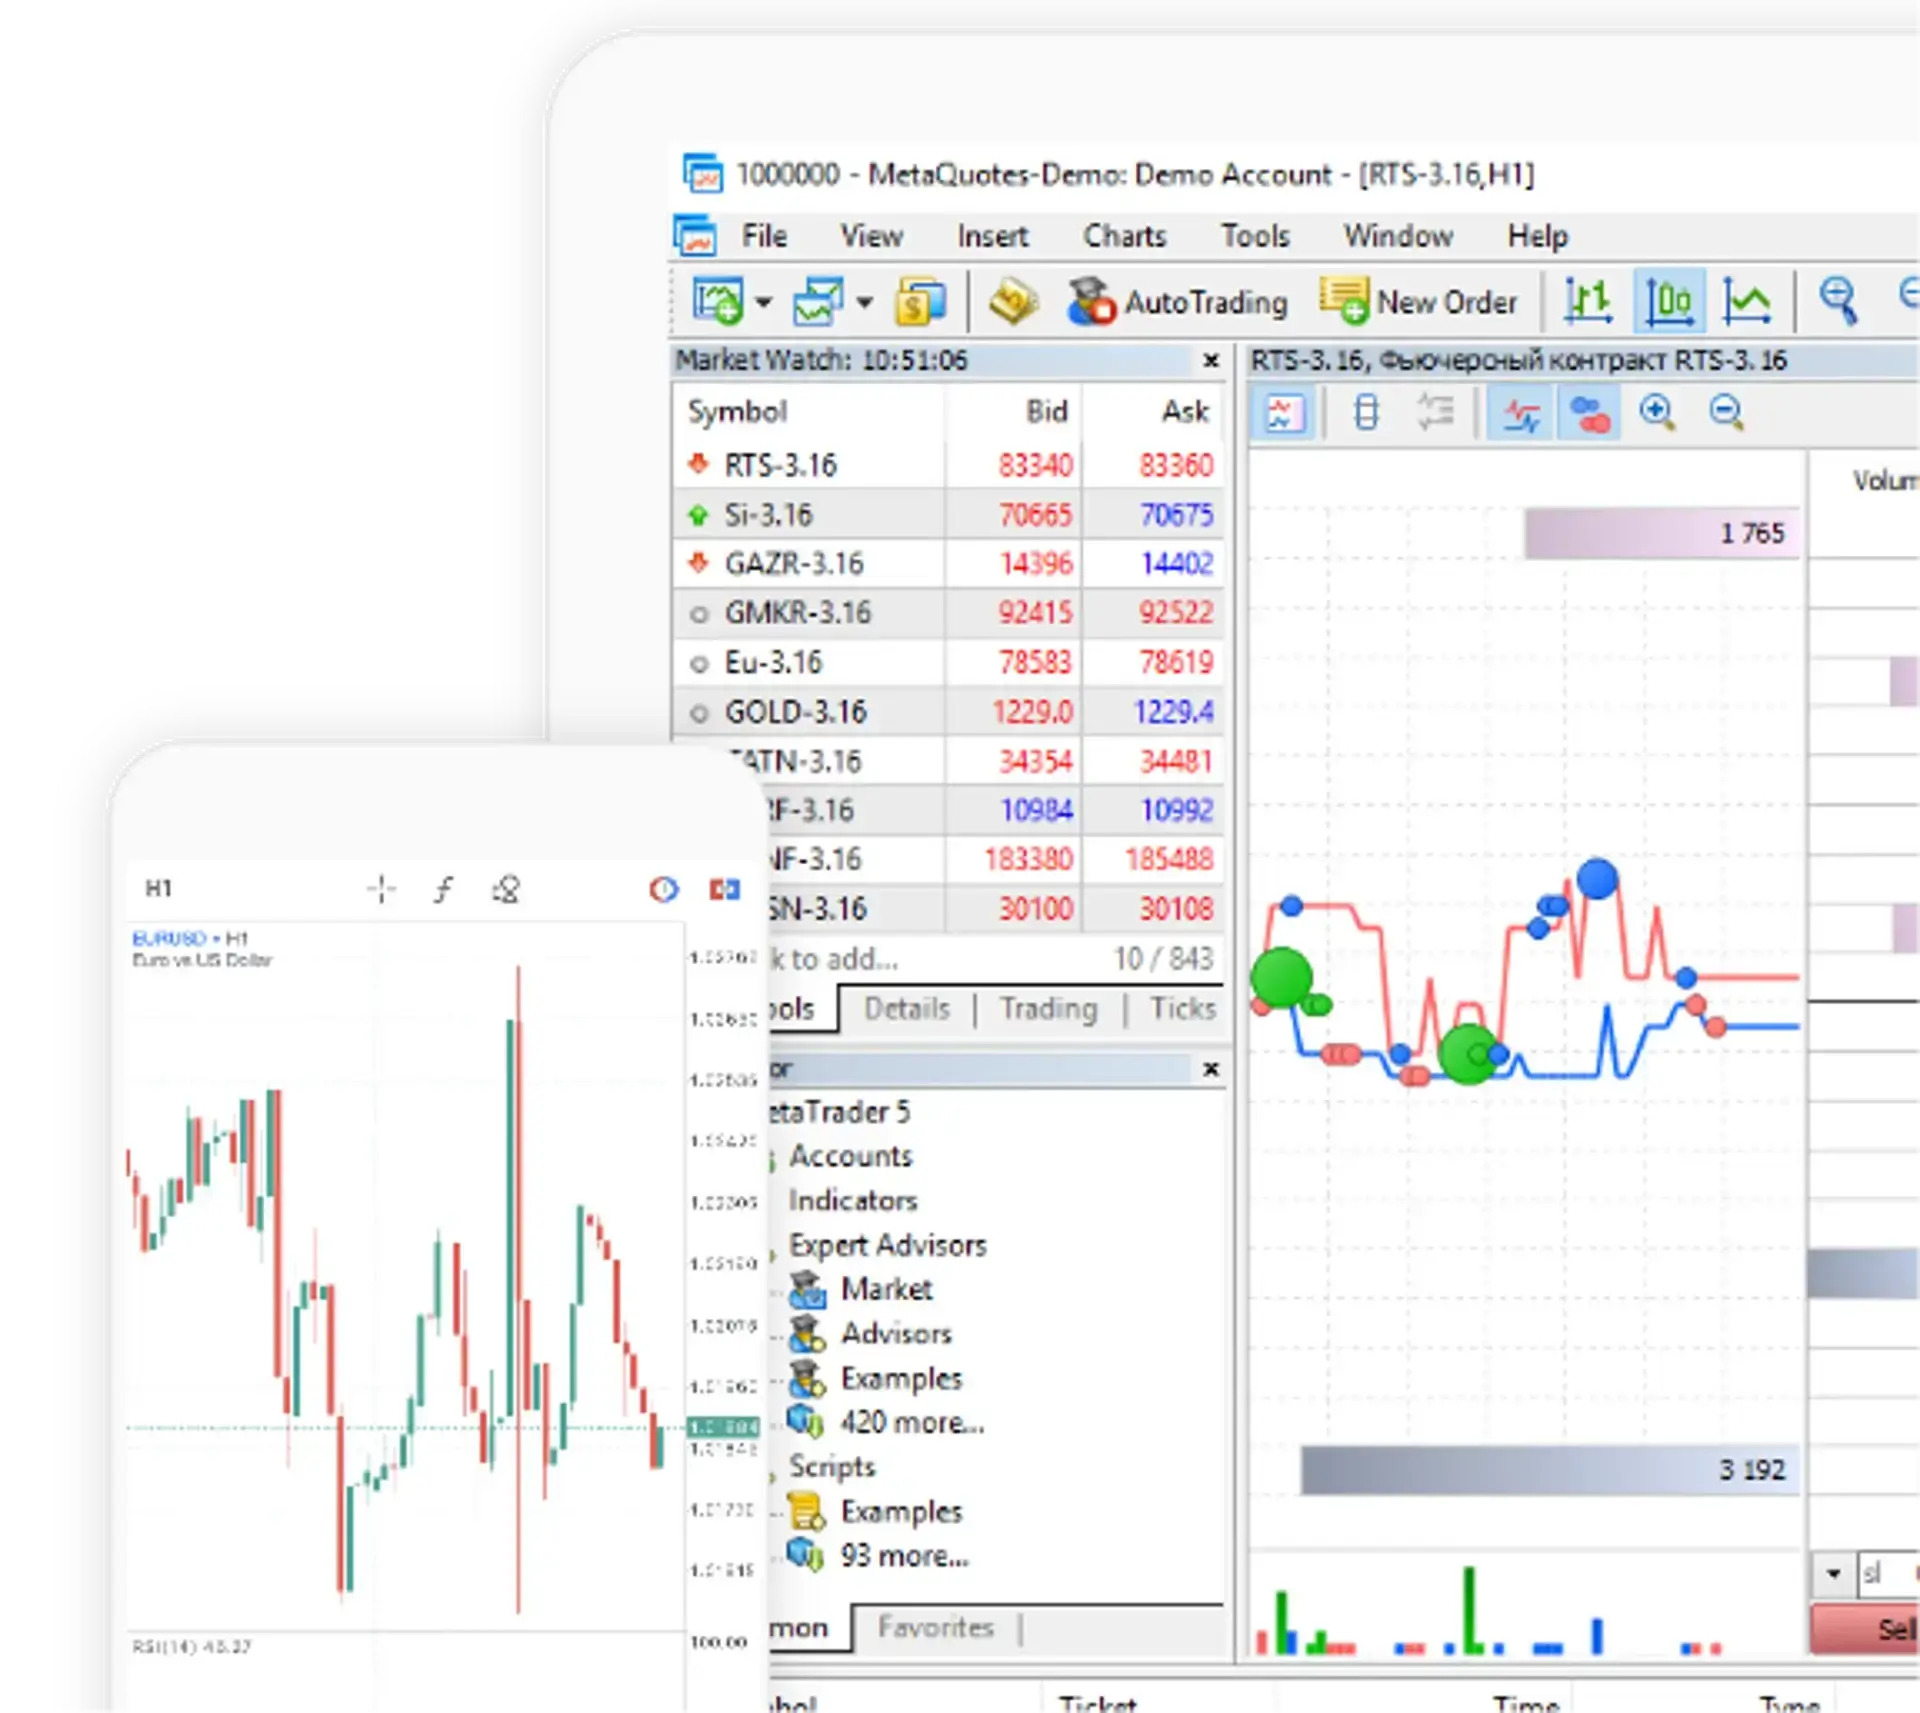Image resolution: width=1920 pixels, height=1713 pixels.
Task: Open the sl combo box dropdown arrow
Action: click(x=1833, y=1573)
